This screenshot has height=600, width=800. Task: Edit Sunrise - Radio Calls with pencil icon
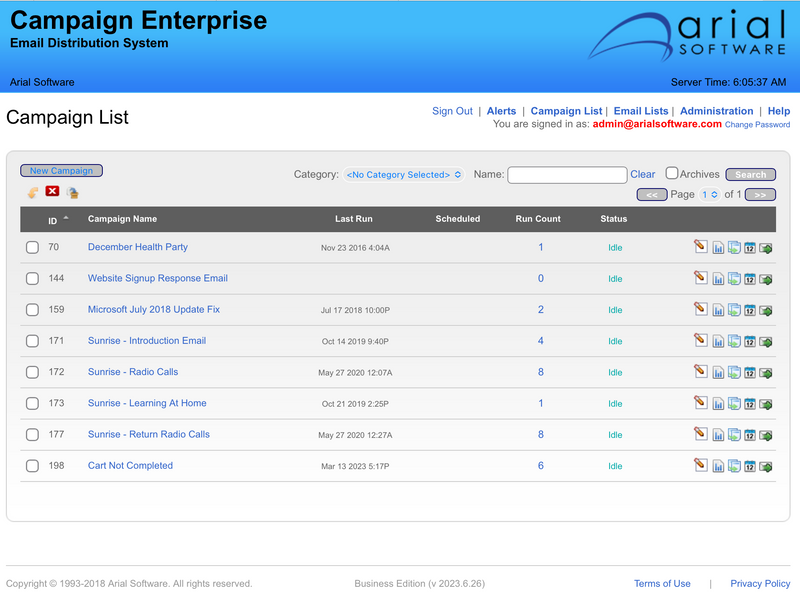point(701,371)
